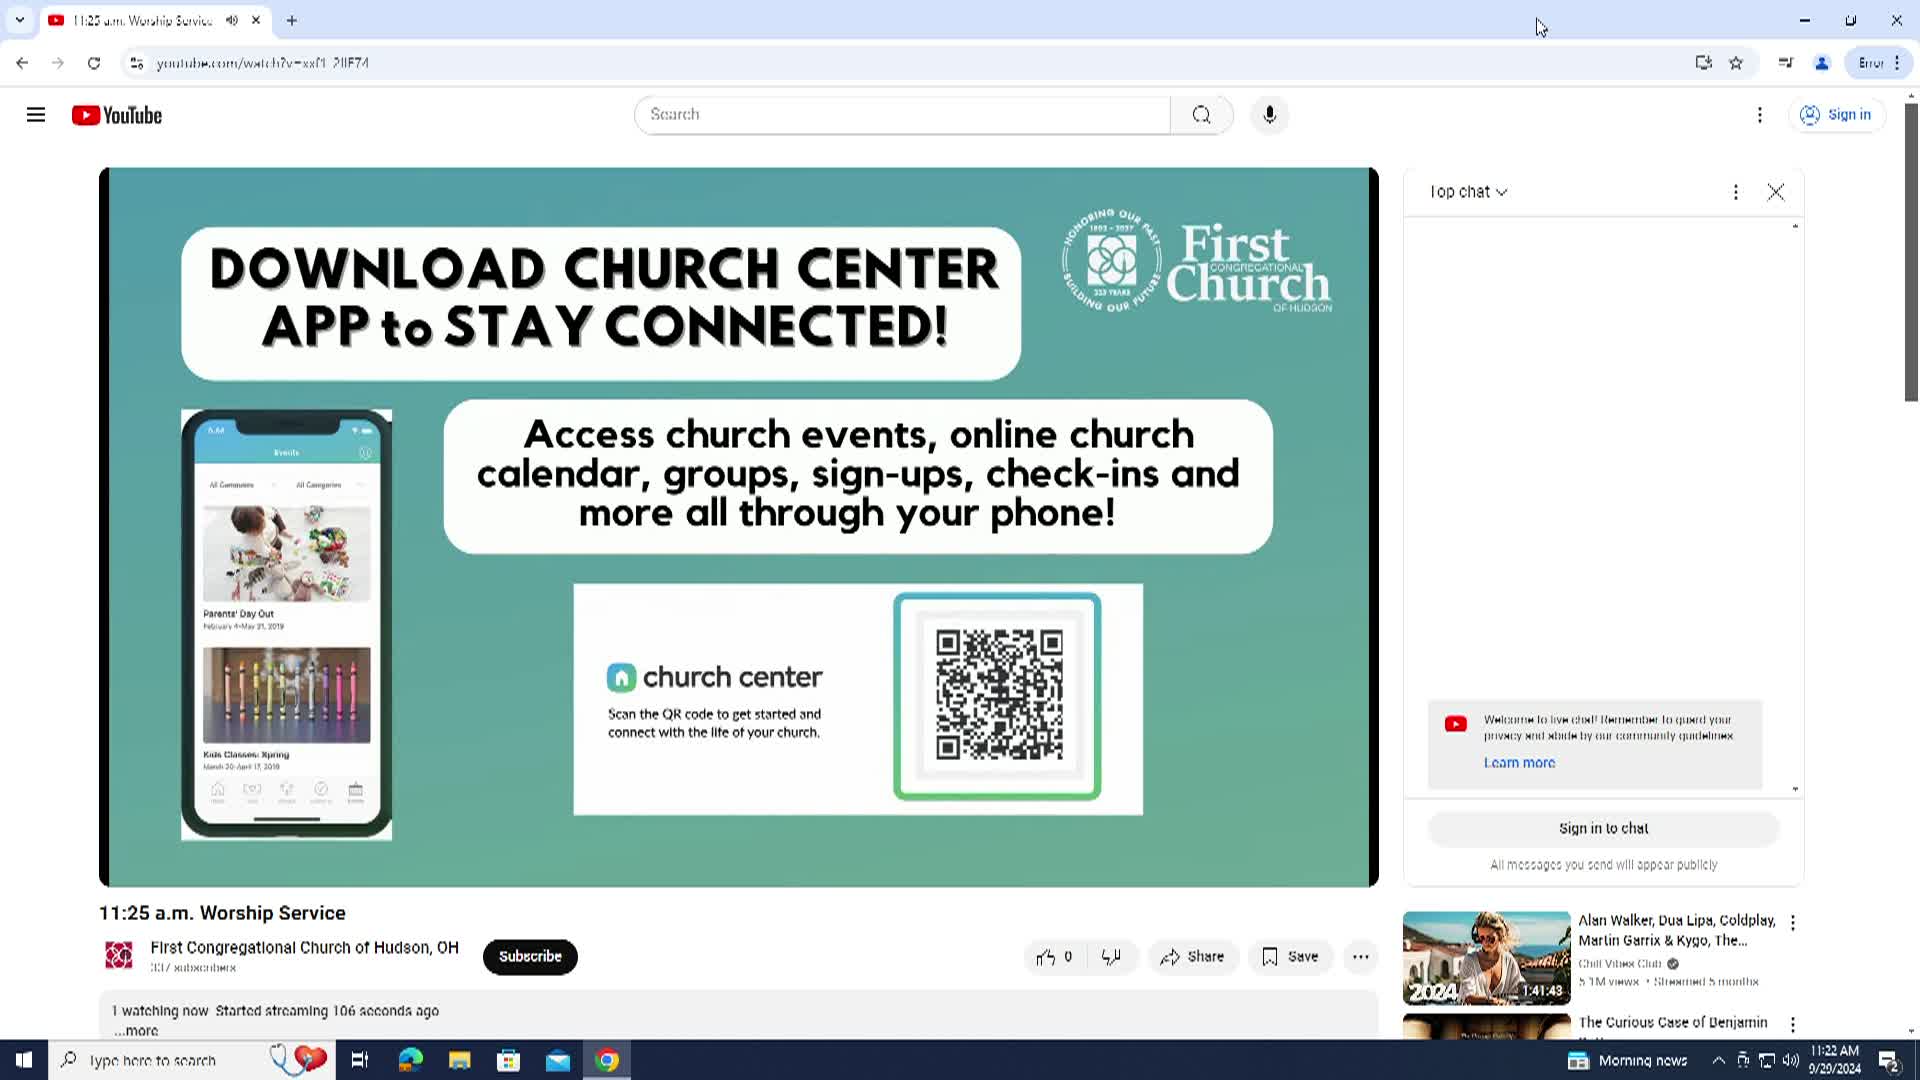Open Mail app from taskbar
The width and height of the screenshot is (1920, 1080).
tap(558, 1060)
